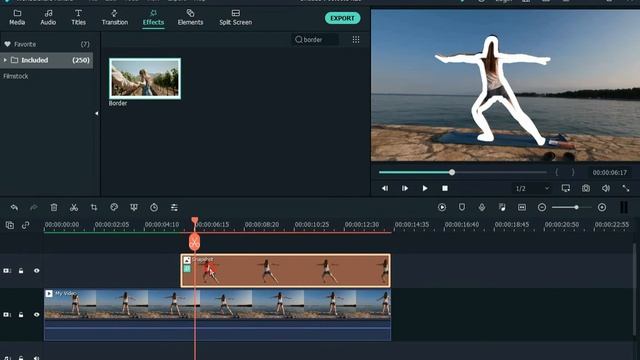Viewport: 640px width, 360px height.
Task: Add a marker with shield icon
Action: pos(462,207)
